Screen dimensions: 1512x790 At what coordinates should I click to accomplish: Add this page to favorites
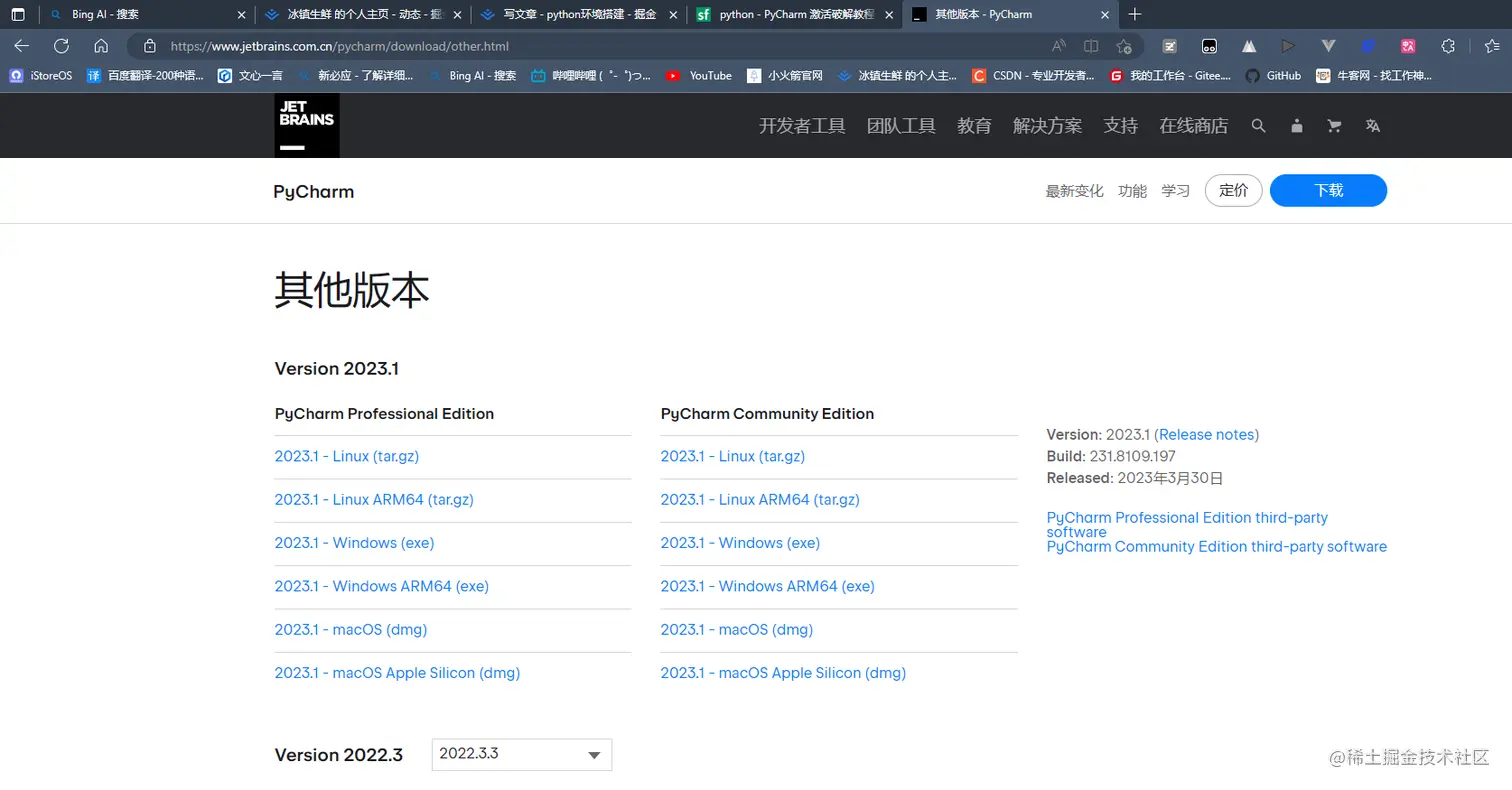coord(1124,46)
